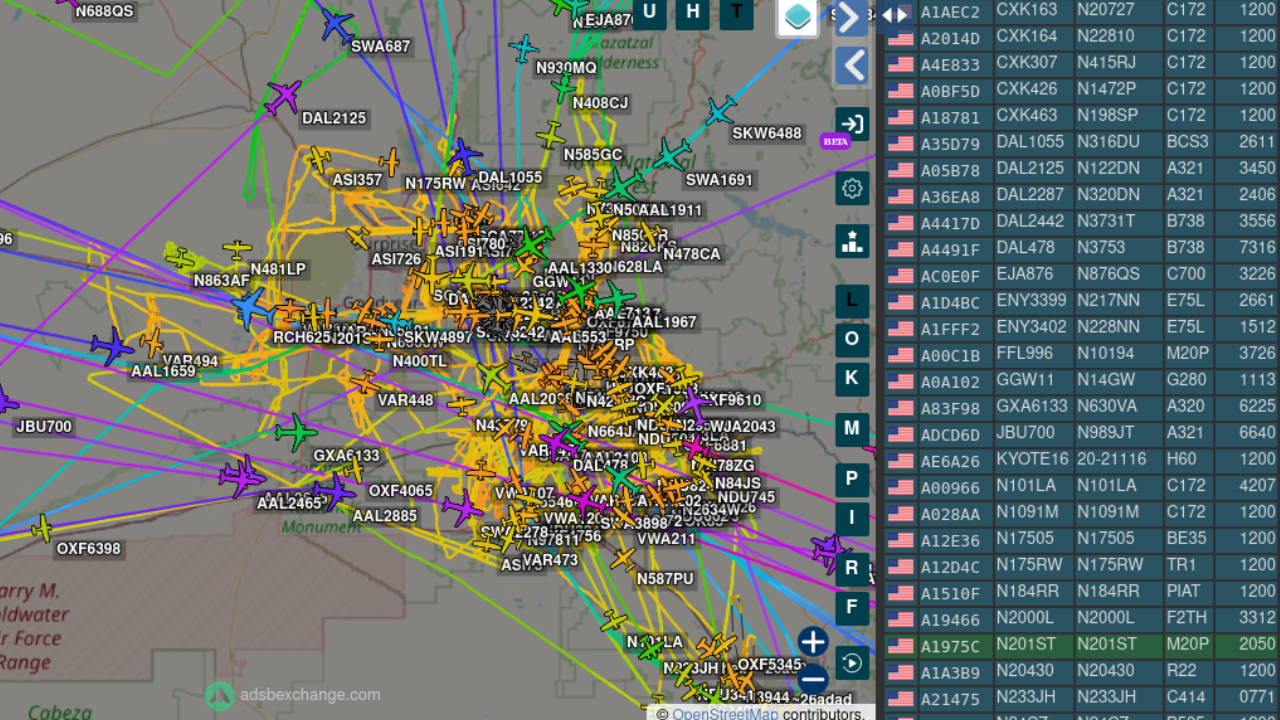Select the blue RCH625 aircraft icon

click(250, 308)
